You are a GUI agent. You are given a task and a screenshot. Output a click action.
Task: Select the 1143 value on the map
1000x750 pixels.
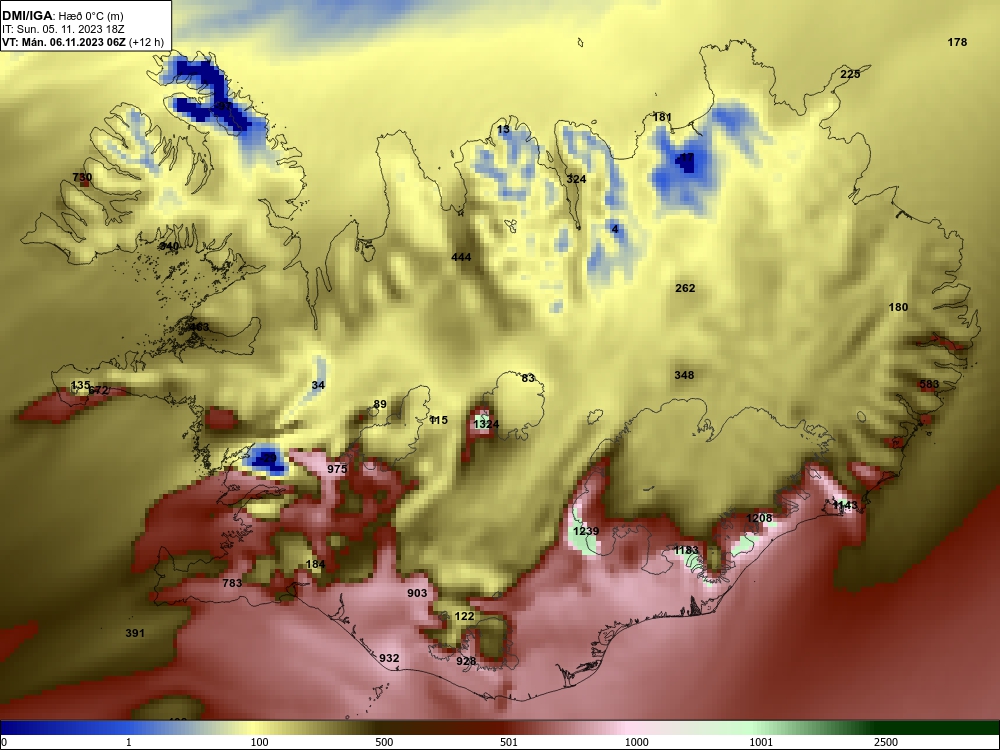tap(845, 505)
